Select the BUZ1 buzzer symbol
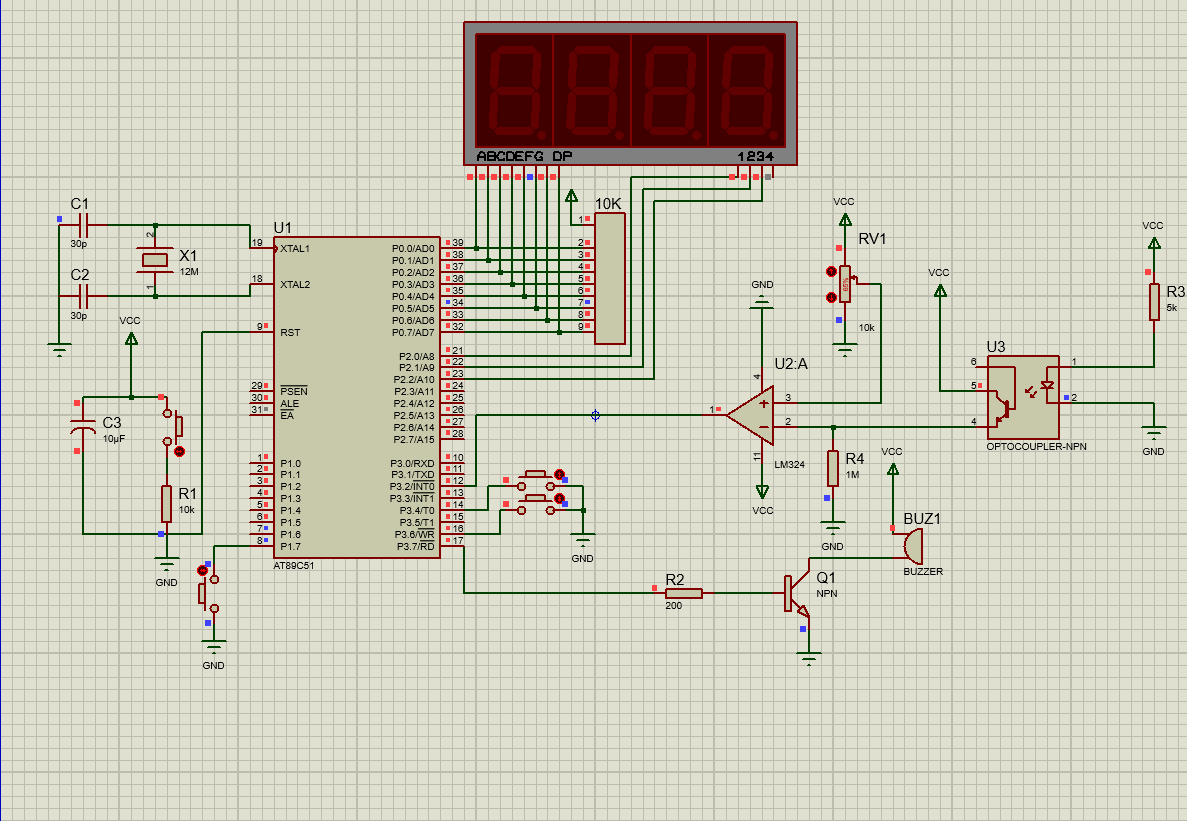The height and width of the screenshot is (821, 1187). 912,545
